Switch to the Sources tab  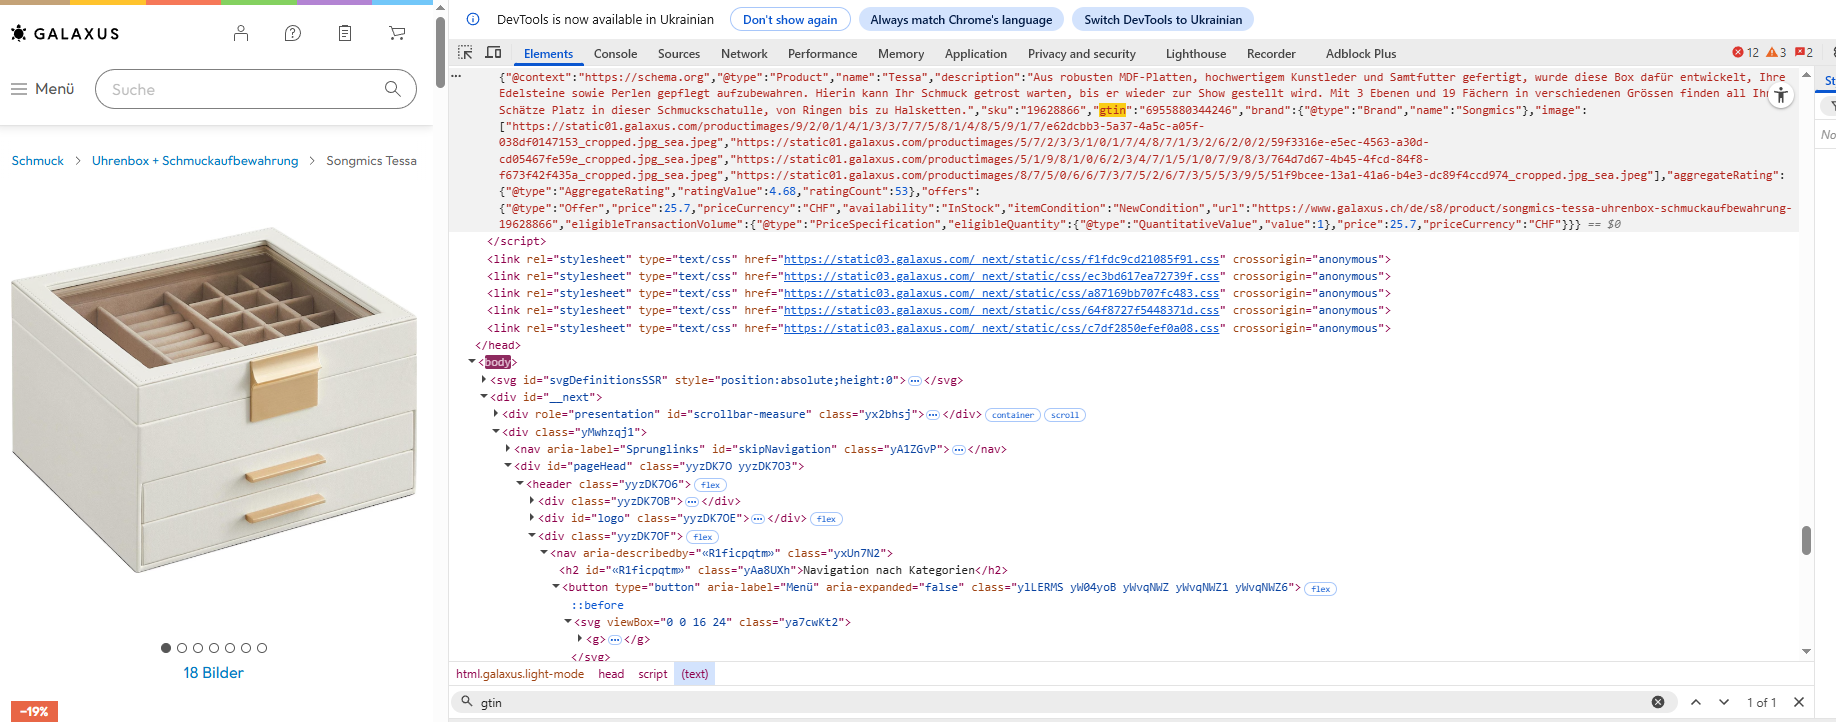tap(679, 54)
